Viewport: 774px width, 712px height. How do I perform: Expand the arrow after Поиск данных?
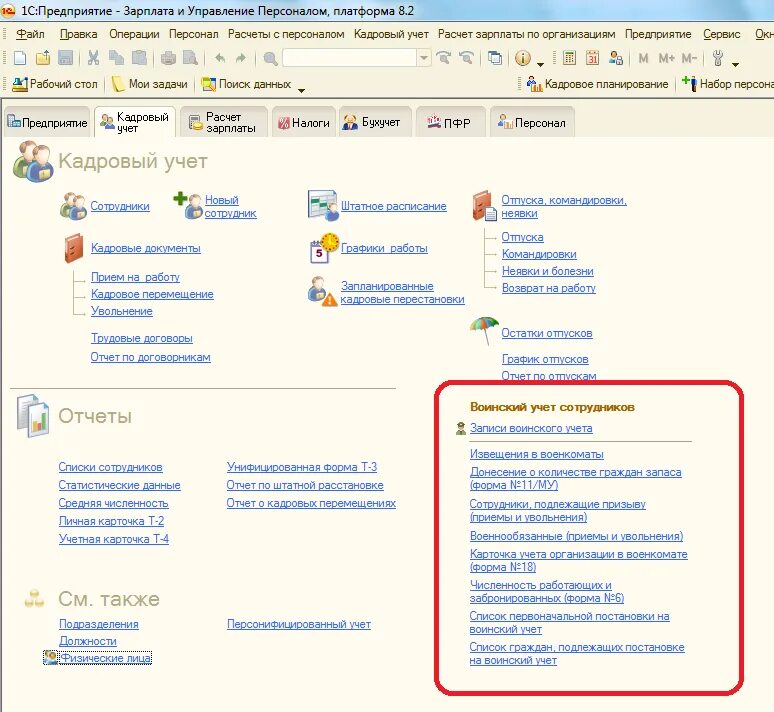301,90
